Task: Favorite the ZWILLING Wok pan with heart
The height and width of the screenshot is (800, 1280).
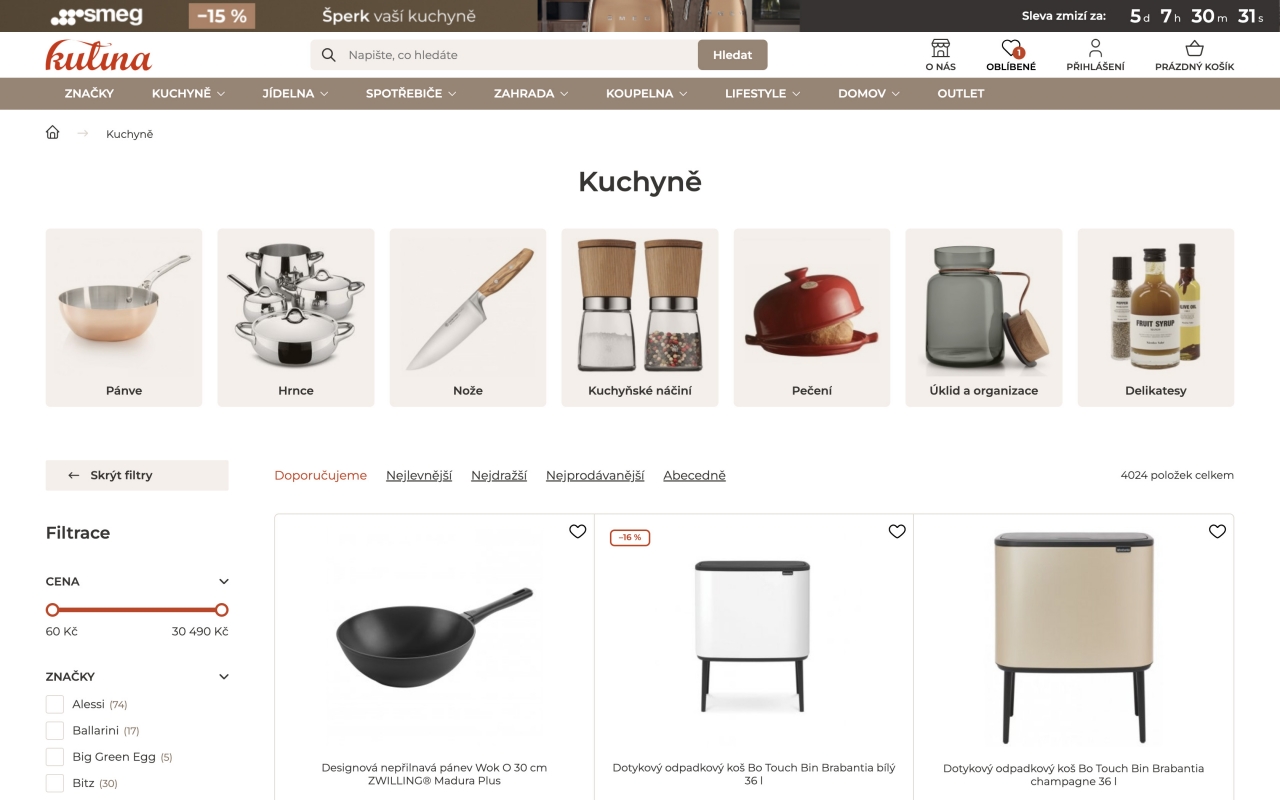Action: 577,531
